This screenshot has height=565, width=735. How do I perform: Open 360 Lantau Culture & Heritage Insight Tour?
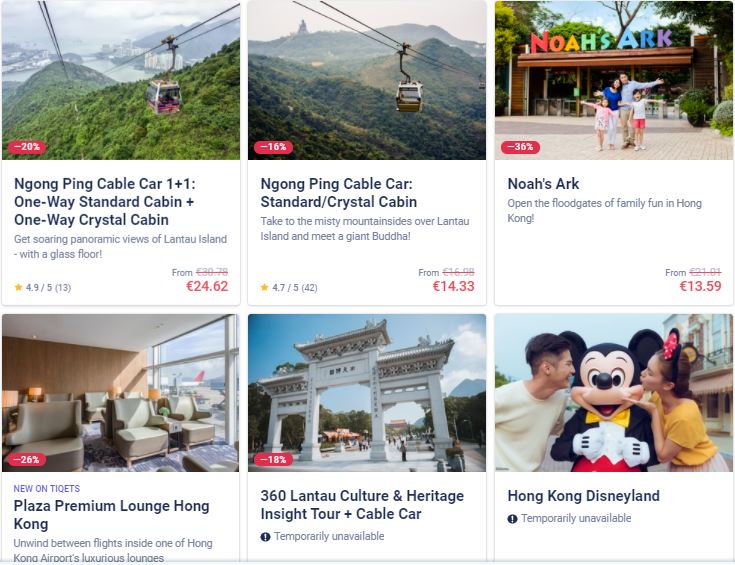pos(362,505)
